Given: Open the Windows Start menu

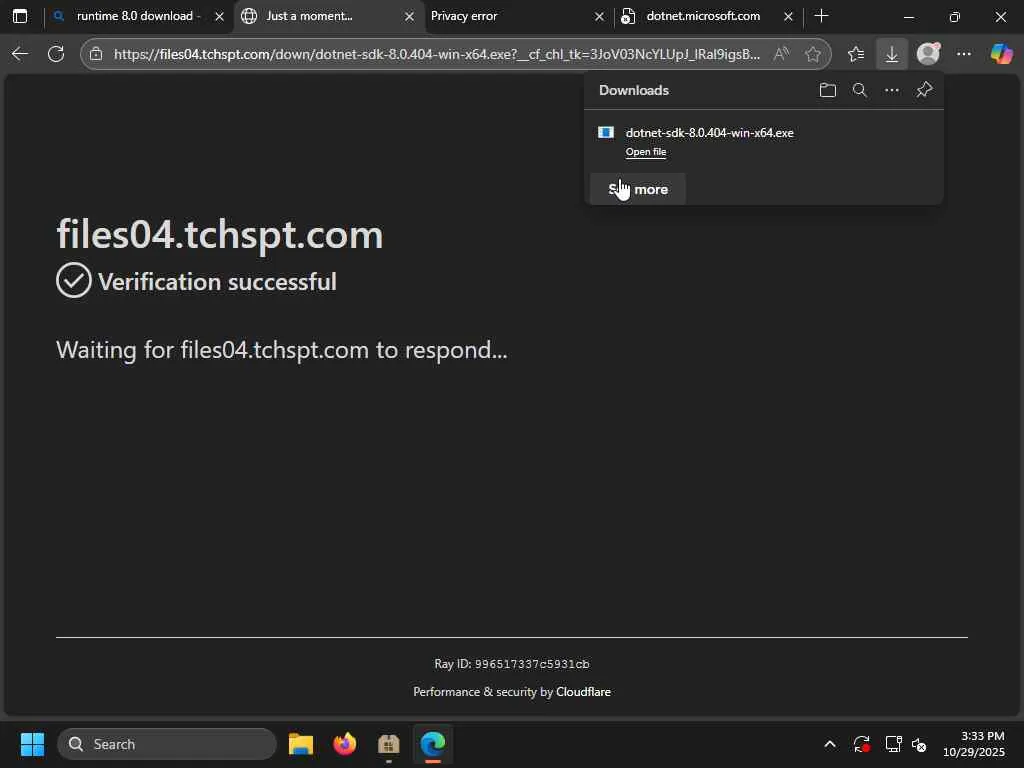Looking at the screenshot, I should pyautogui.click(x=32, y=744).
